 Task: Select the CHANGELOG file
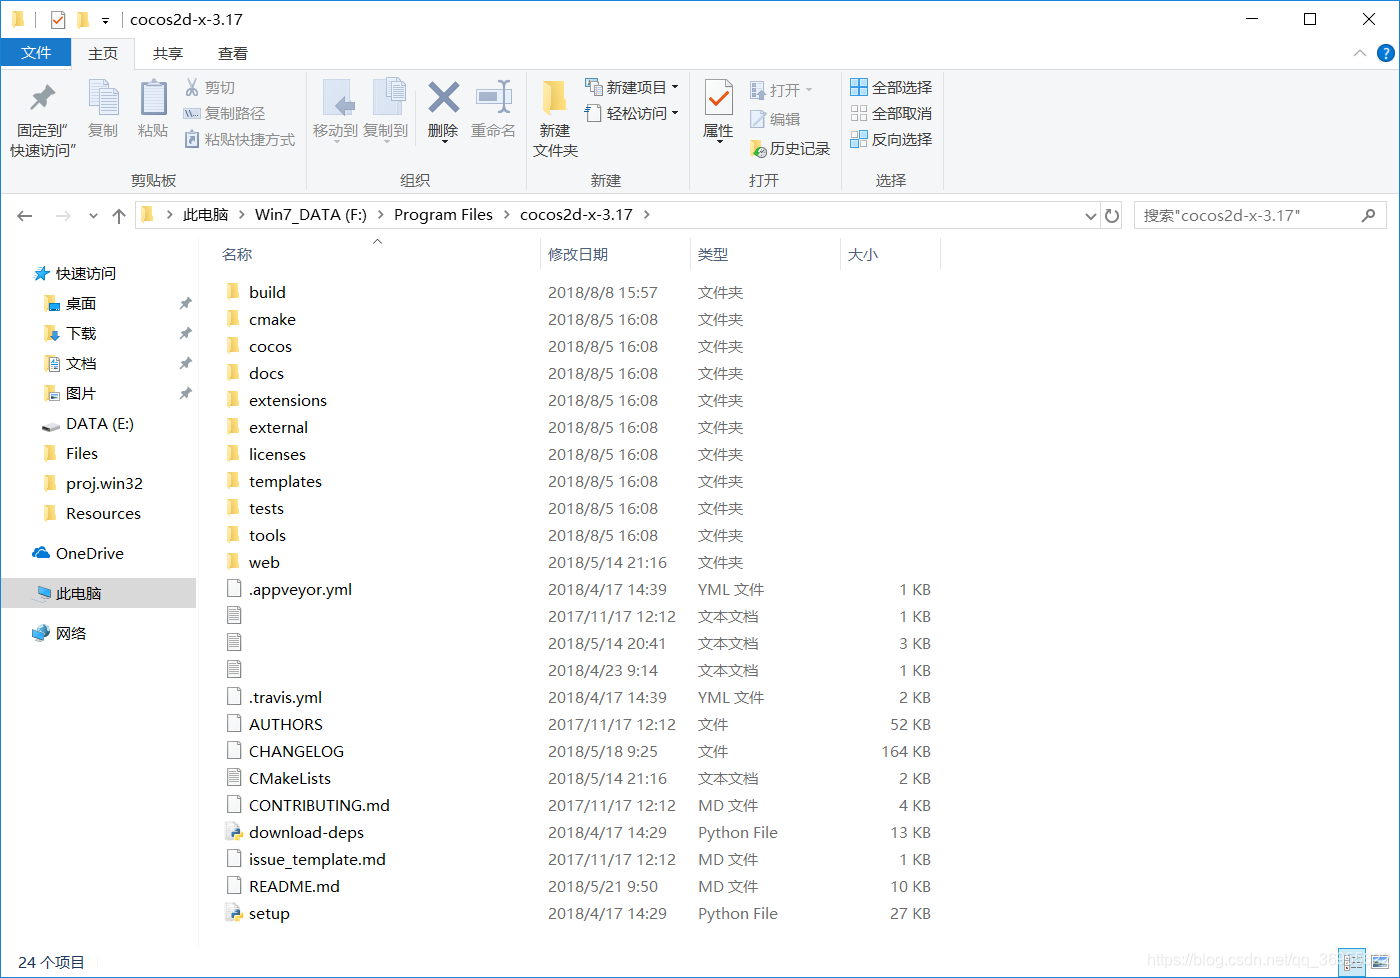click(296, 751)
